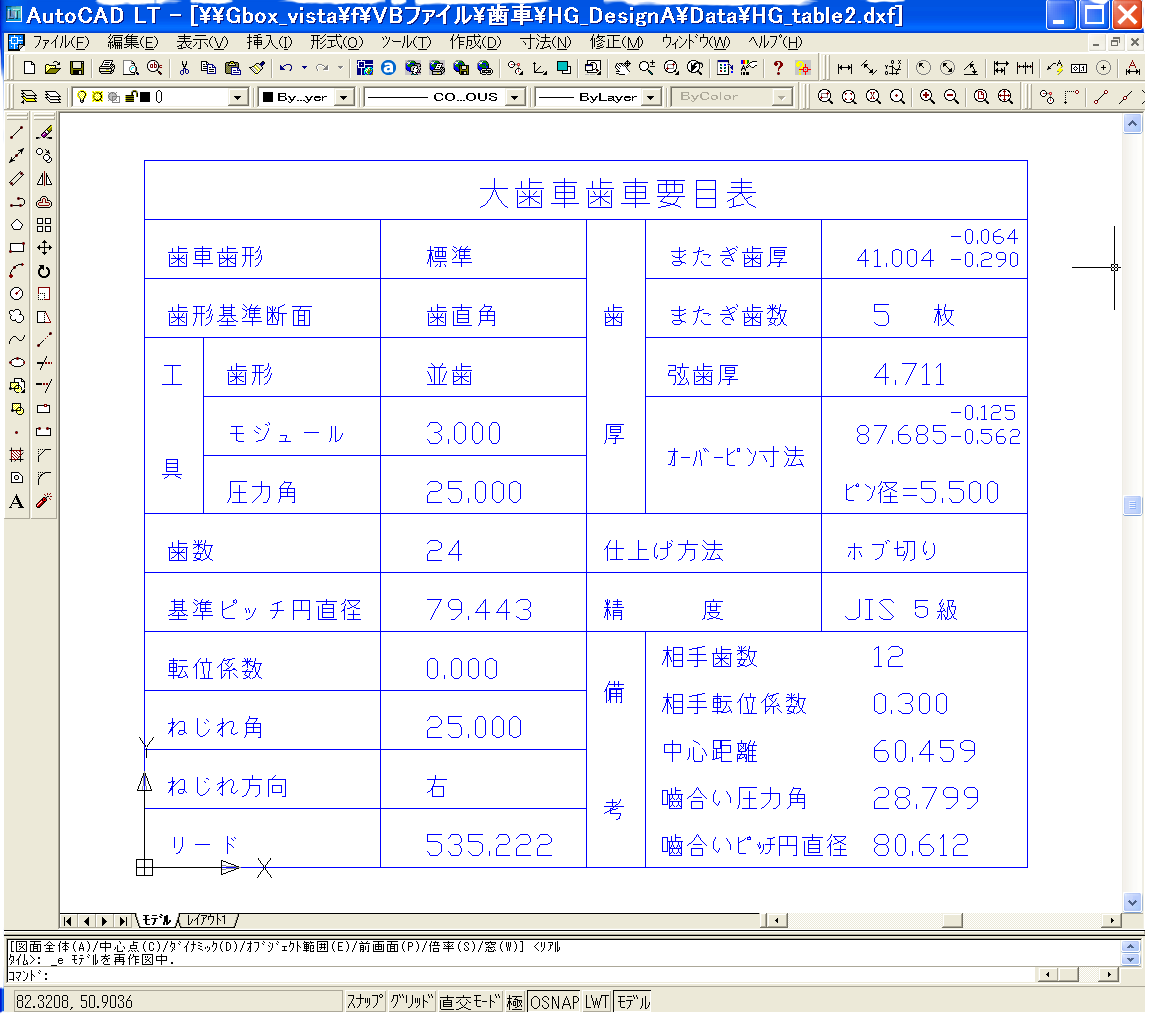
Task: Expand the ByLayer lineweight dropdown
Action: coord(650,97)
